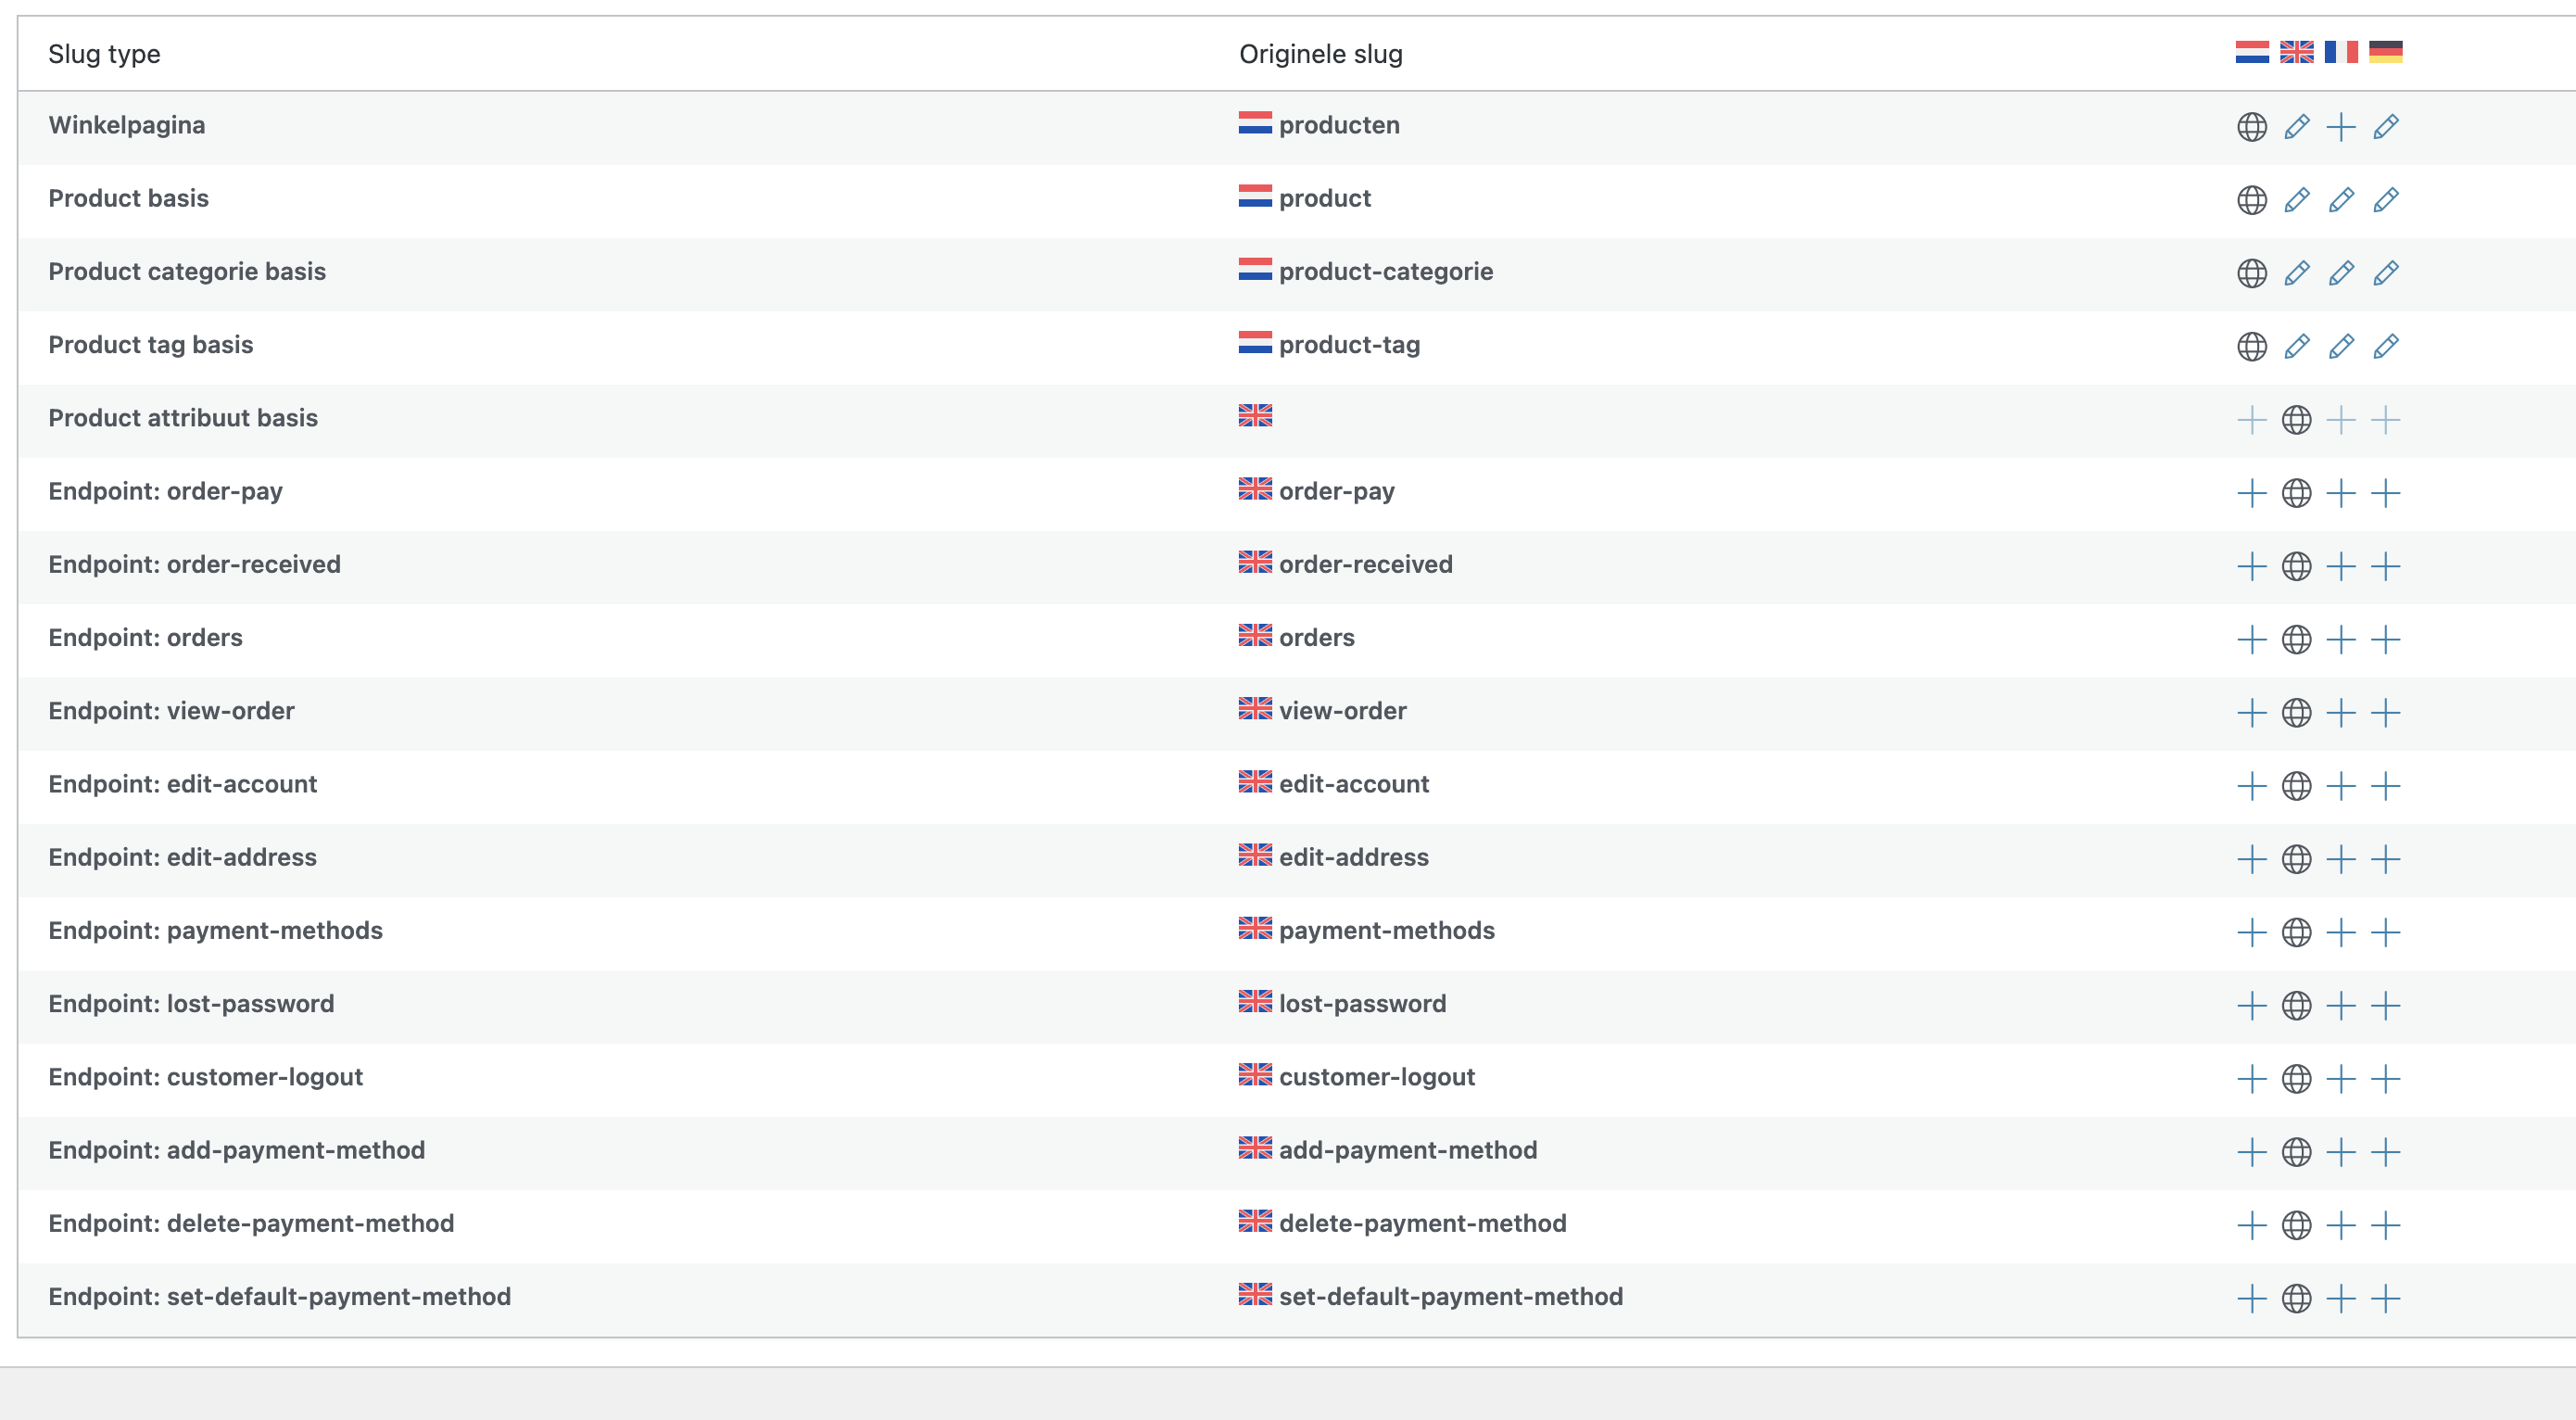Add French translation for set-default-payment-method
Image resolution: width=2576 pixels, height=1420 pixels.
[x=2341, y=1298]
